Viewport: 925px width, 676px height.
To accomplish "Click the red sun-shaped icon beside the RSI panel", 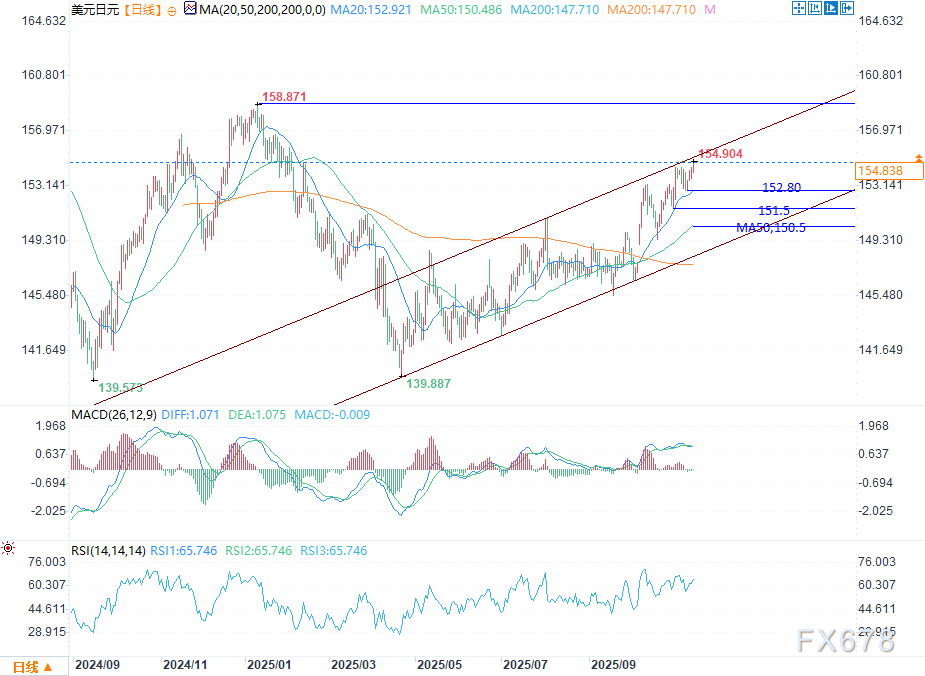I will pos(8,548).
